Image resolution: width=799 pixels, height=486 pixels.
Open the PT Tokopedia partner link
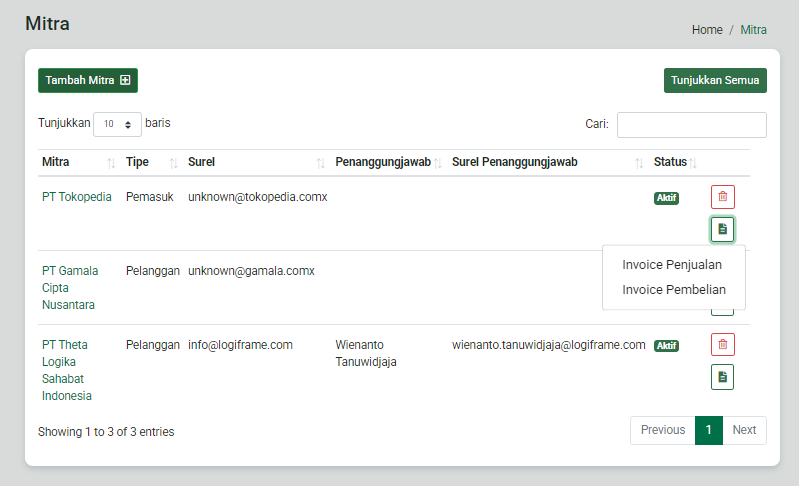pyautogui.click(x=76, y=197)
